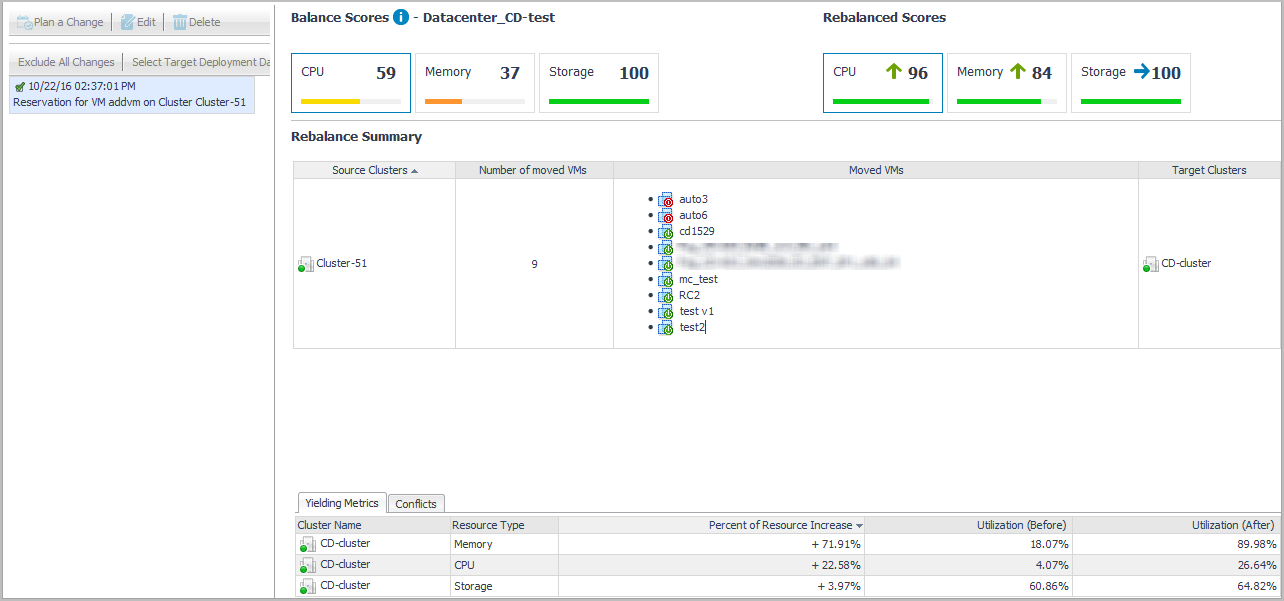The width and height of the screenshot is (1284, 601).
Task: Select the Balance Scores Memory tile
Action: [475, 82]
